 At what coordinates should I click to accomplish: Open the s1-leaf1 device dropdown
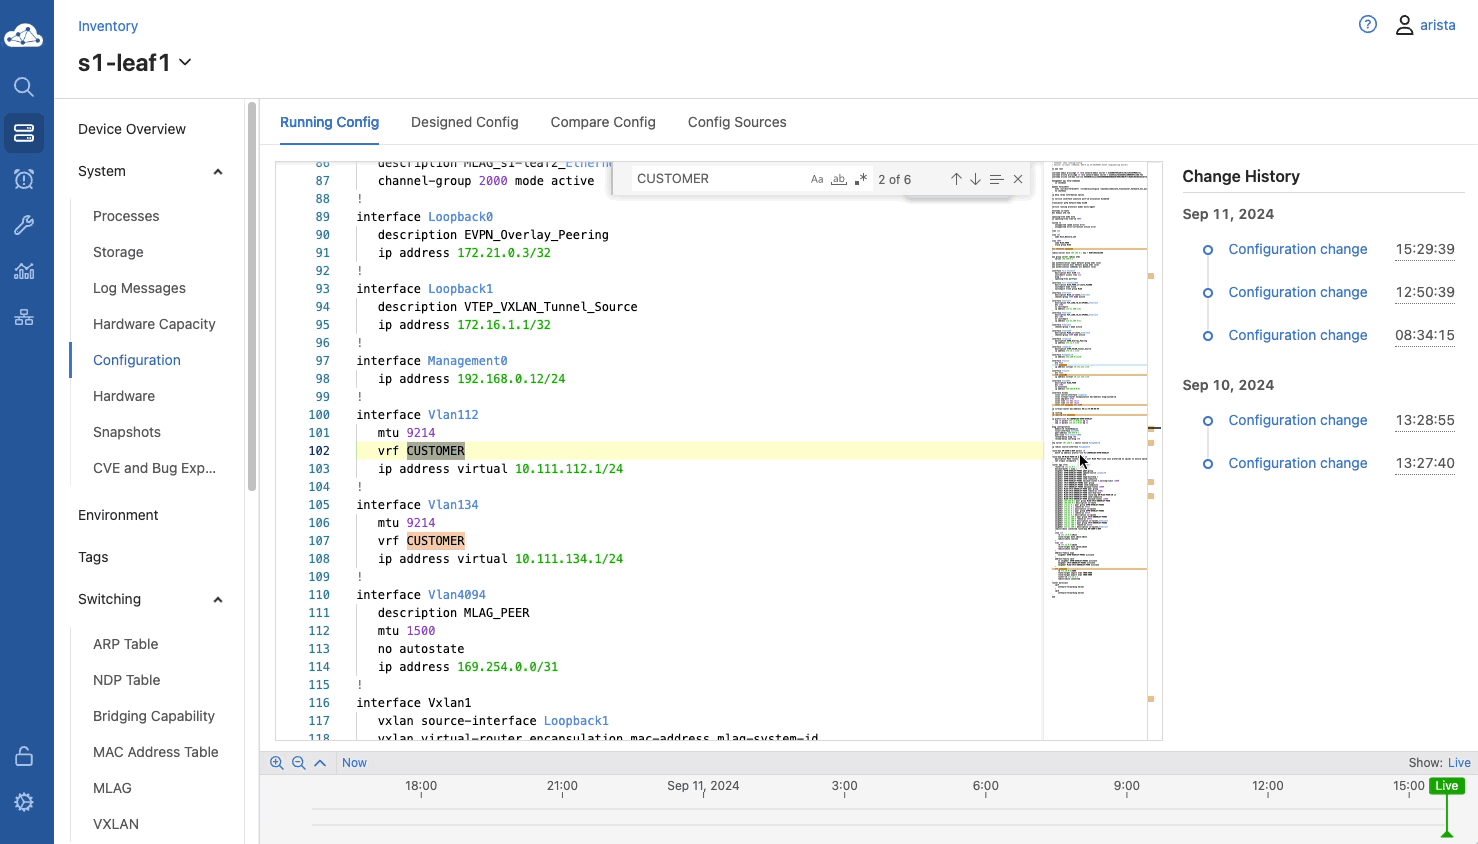click(x=185, y=63)
